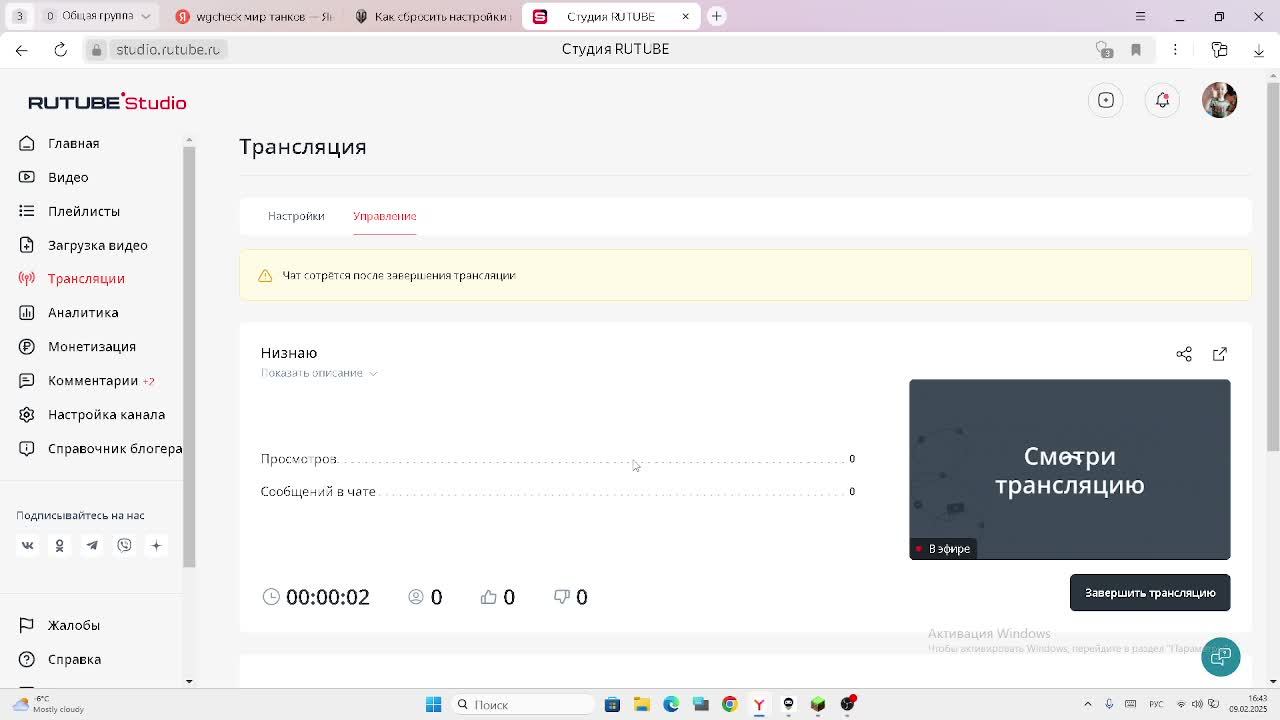
Task: Open the user profile avatar
Action: [x=1219, y=100]
